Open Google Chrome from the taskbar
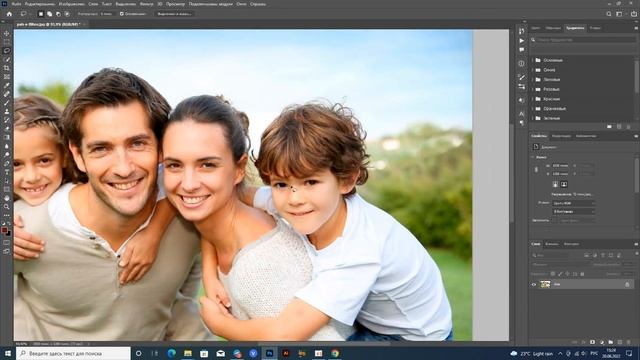Viewport: 640px width, 360px height. [x=335, y=353]
